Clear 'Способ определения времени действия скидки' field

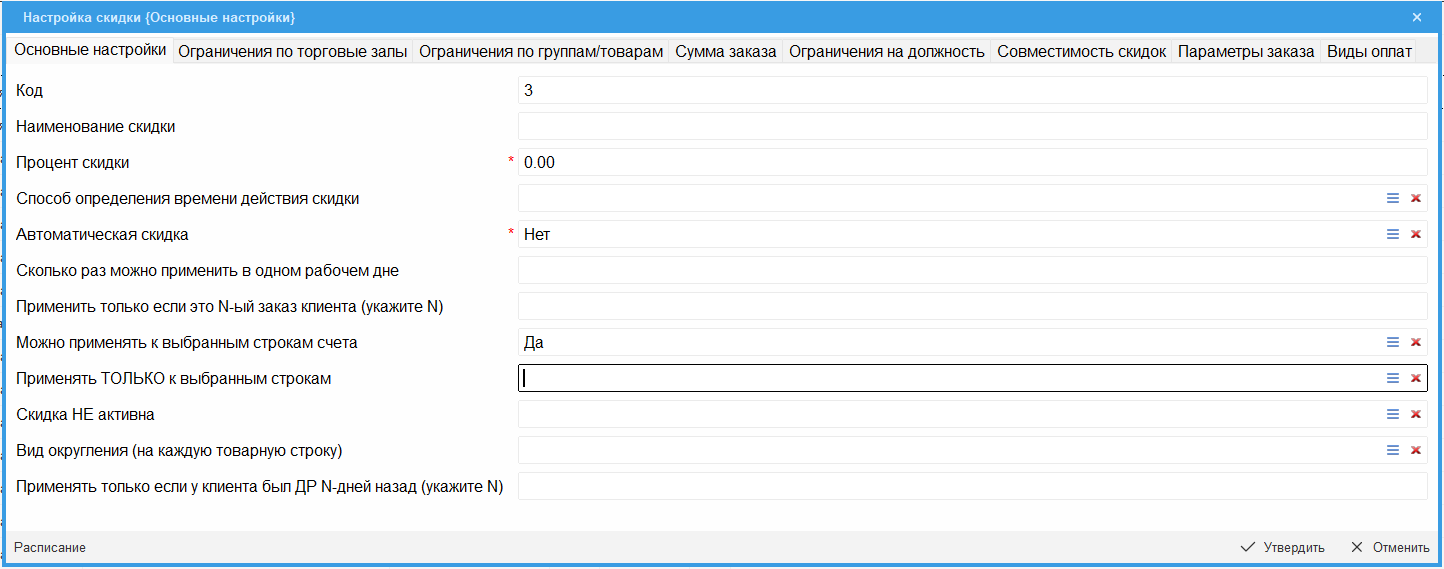click(1415, 198)
